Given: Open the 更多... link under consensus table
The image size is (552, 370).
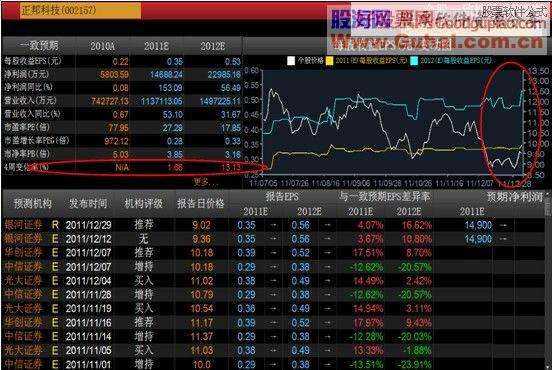Looking at the screenshot, I should 206,182.
